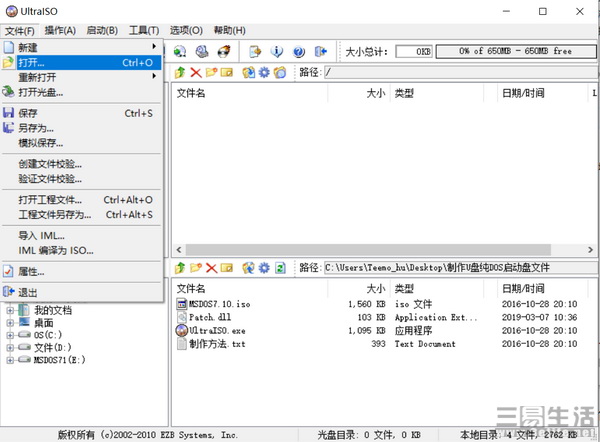The height and width of the screenshot is (442, 600).
Task: Click add files icon in image toolbar
Action: [x=248, y=72]
